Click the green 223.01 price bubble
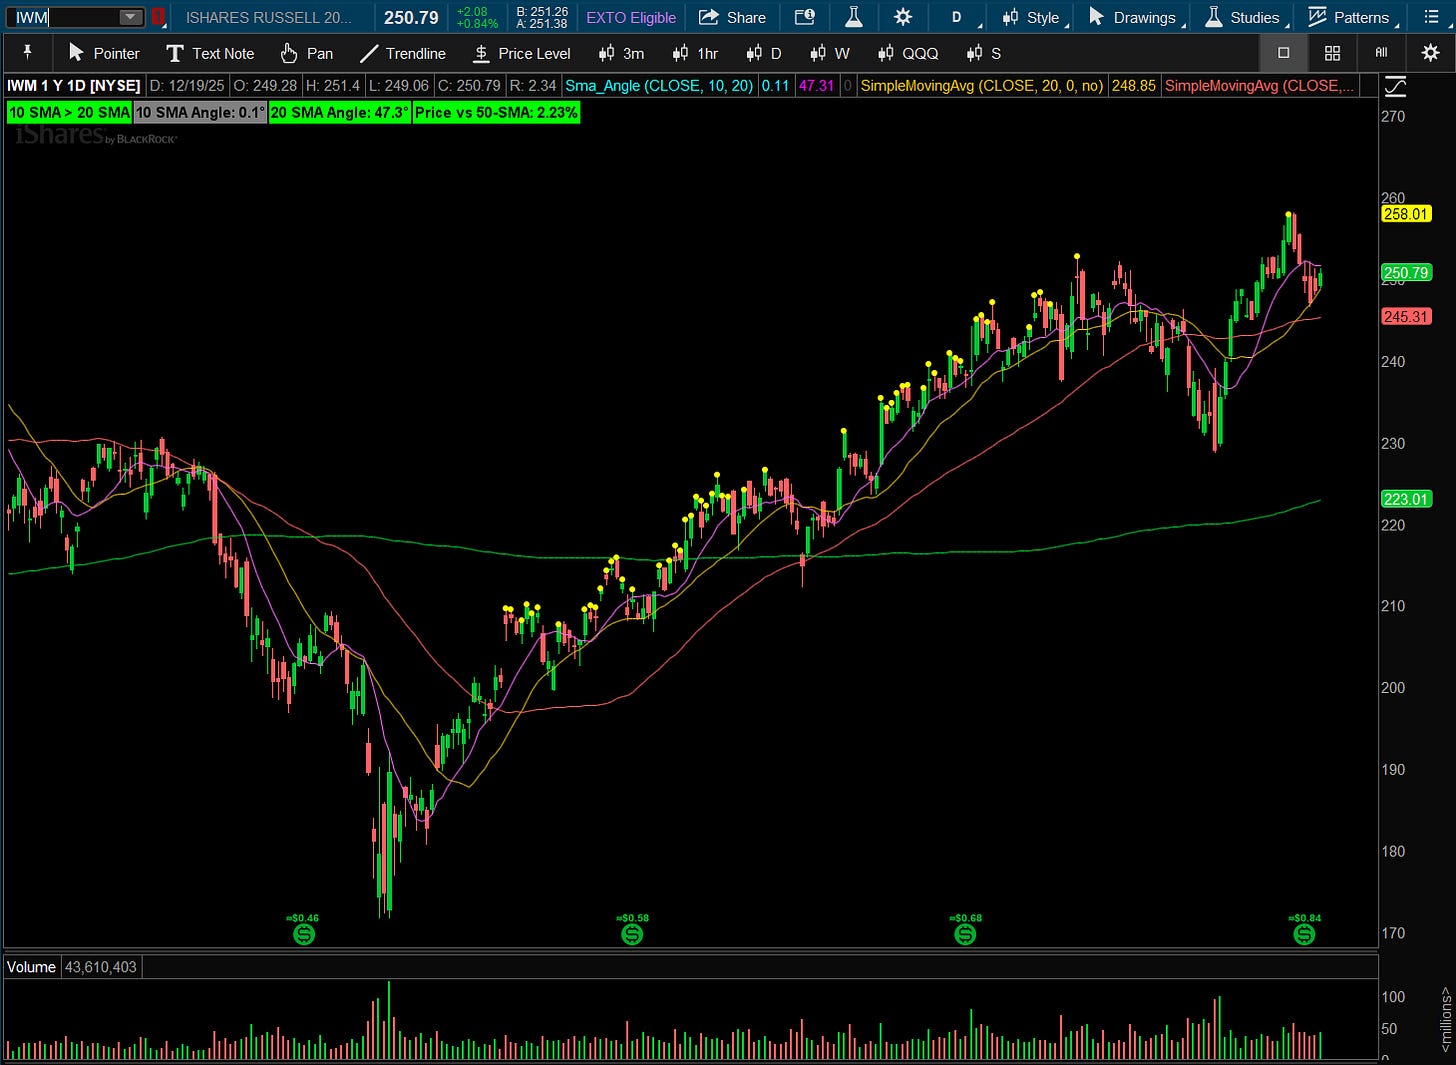 click(1406, 499)
